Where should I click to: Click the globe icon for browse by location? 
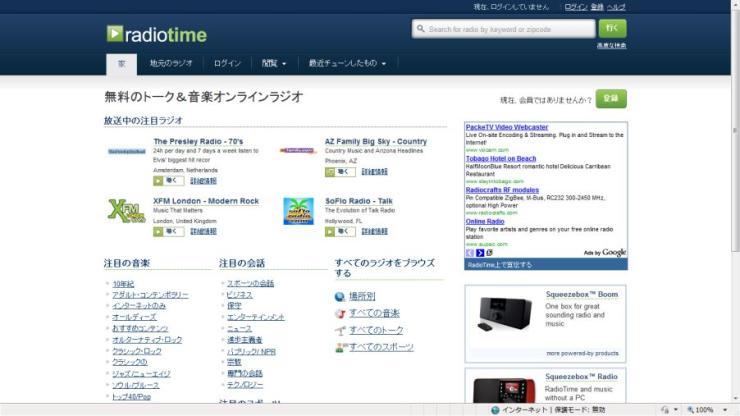(x=340, y=297)
